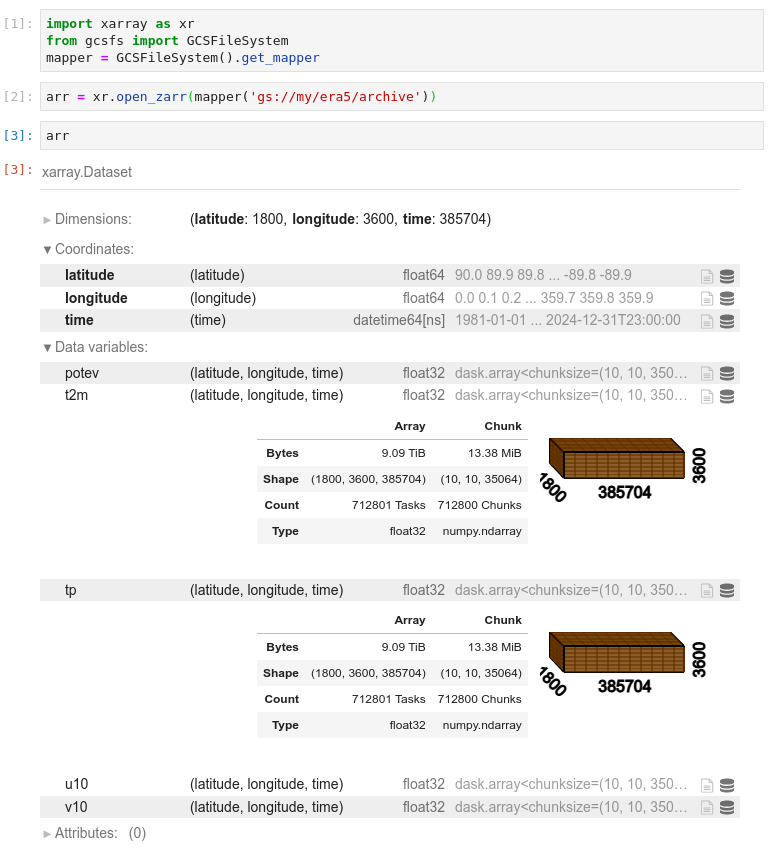Show attributes icon for t2m variable
Screen dimensions: 773x848
[x=706, y=396]
